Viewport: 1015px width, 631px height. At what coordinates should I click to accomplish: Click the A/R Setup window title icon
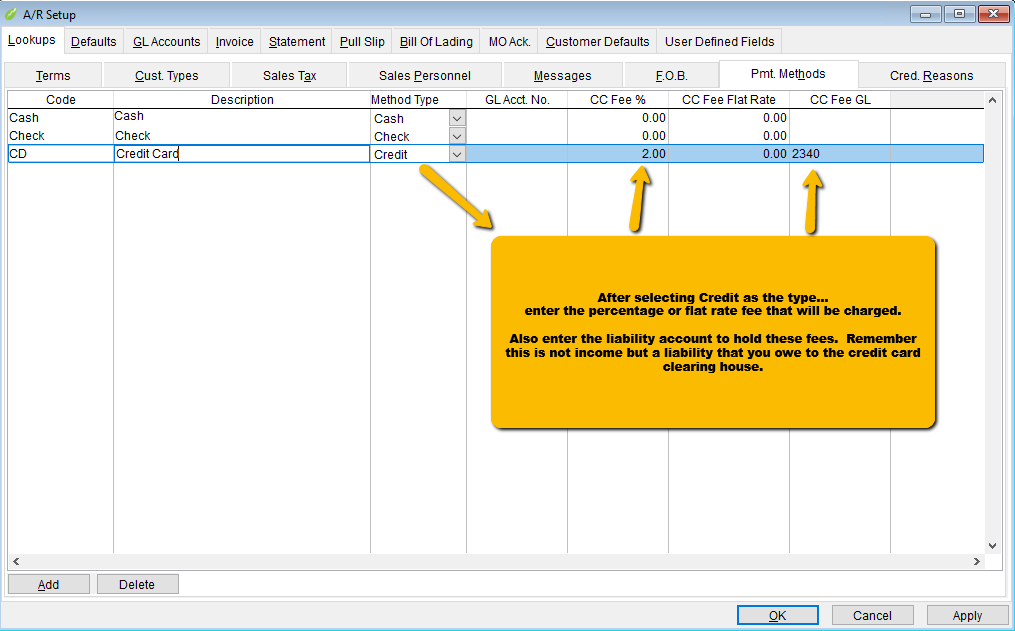tap(10, 14)
